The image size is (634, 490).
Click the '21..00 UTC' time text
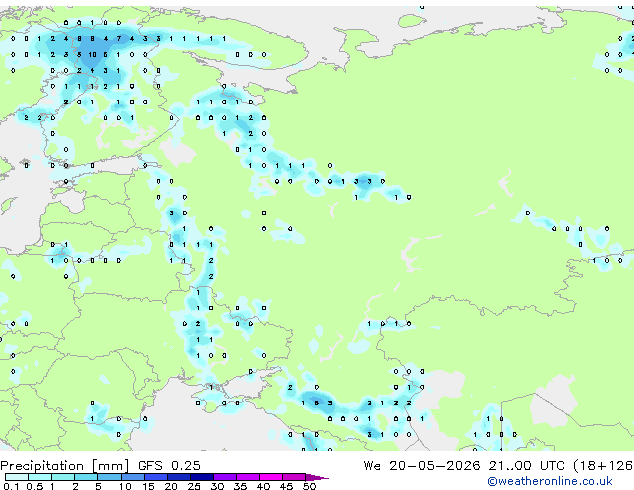[x=526, y=465]
